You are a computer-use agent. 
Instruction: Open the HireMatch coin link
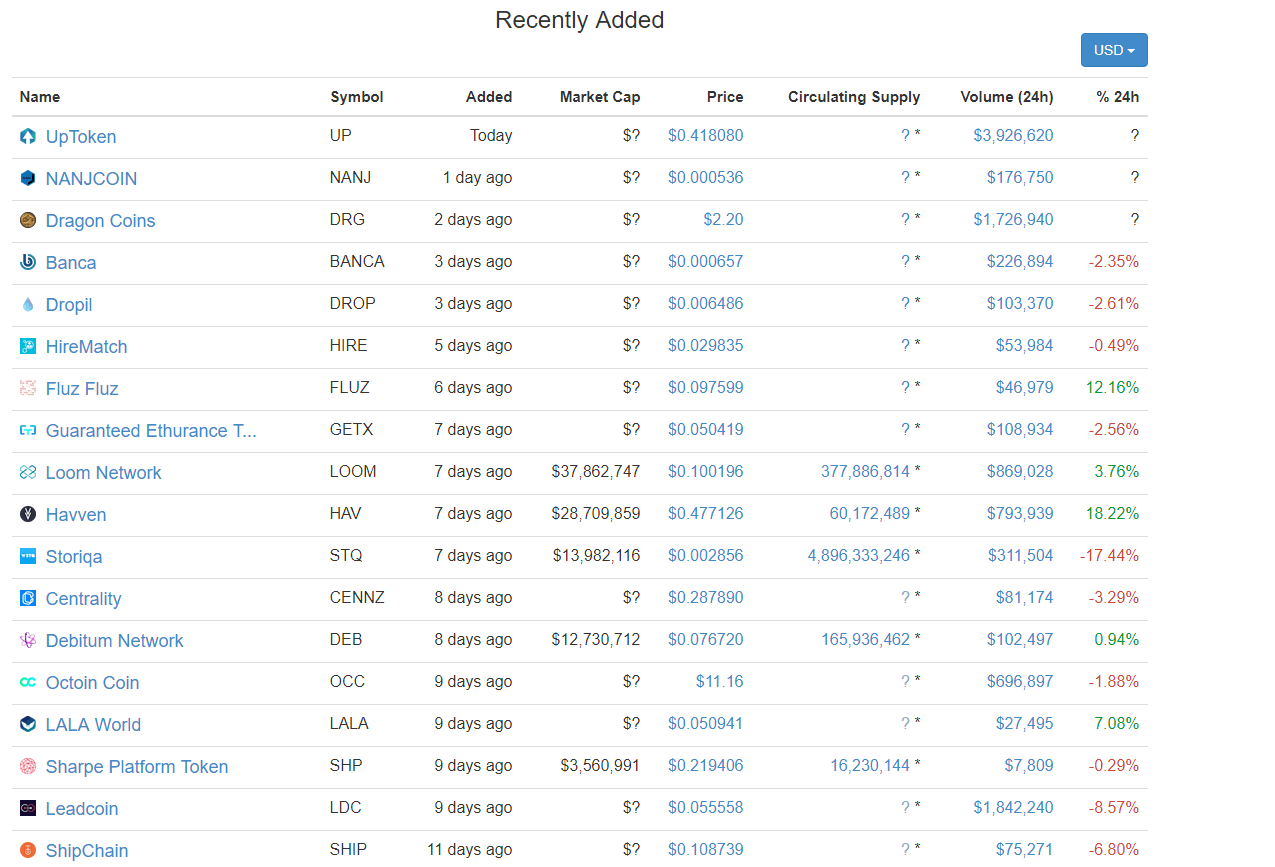point(87,347)
